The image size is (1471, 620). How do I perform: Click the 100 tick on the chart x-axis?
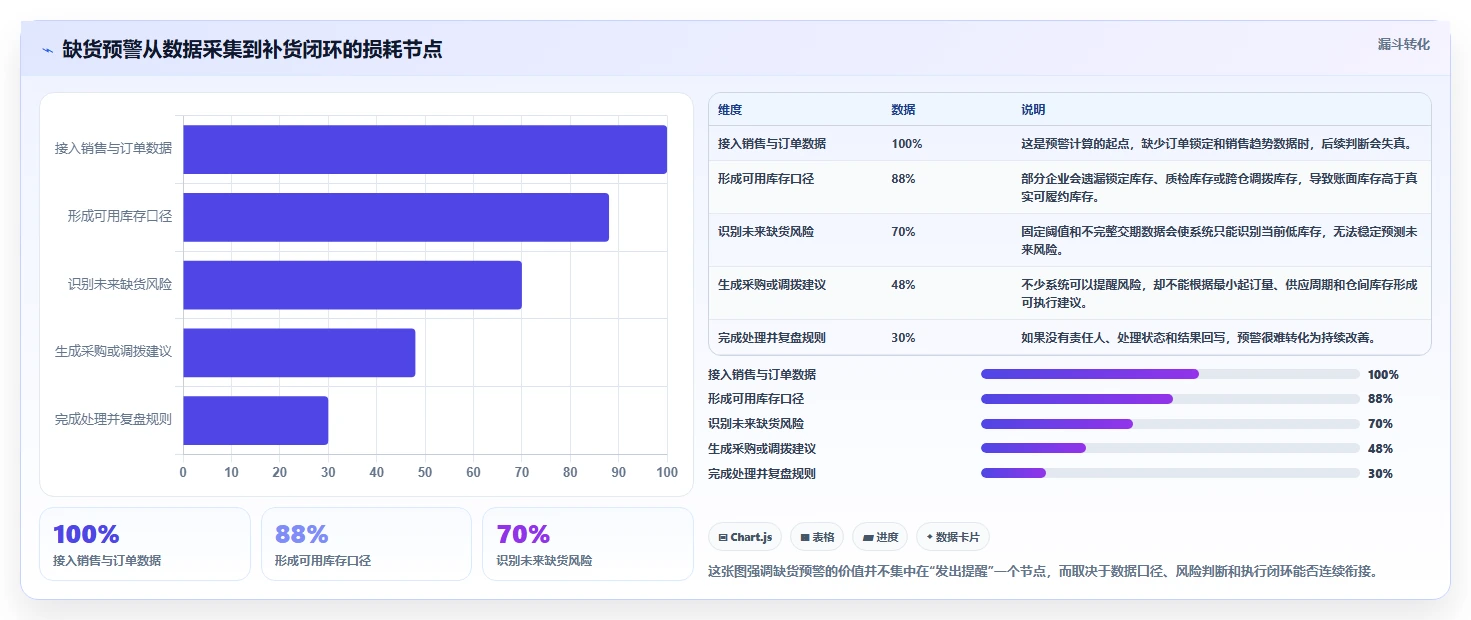tap(667, 472)
